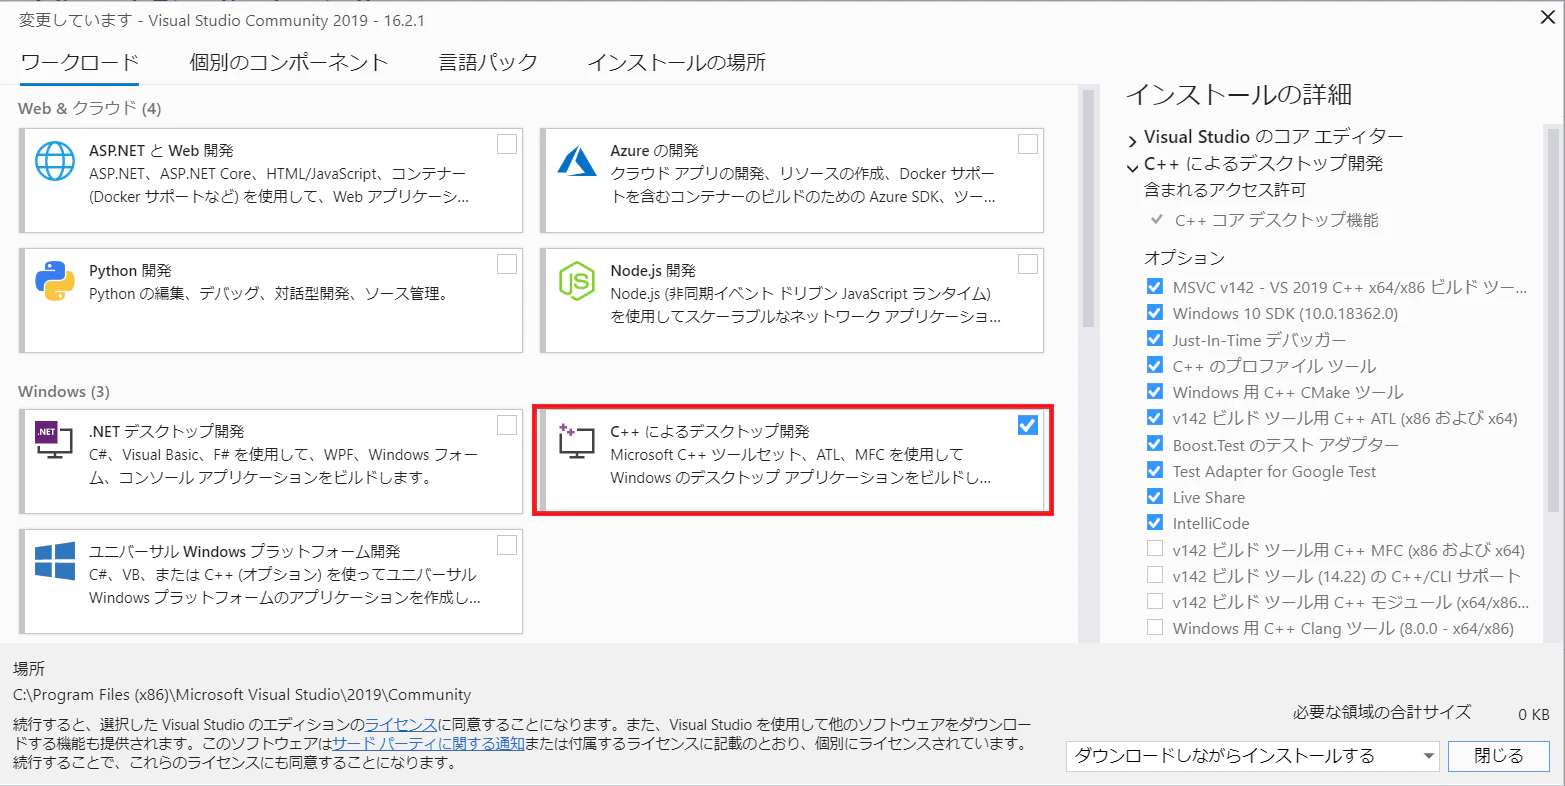Uncheck the MSVC v142 build tools option
1565x786 pixels.
[1155, 287]
